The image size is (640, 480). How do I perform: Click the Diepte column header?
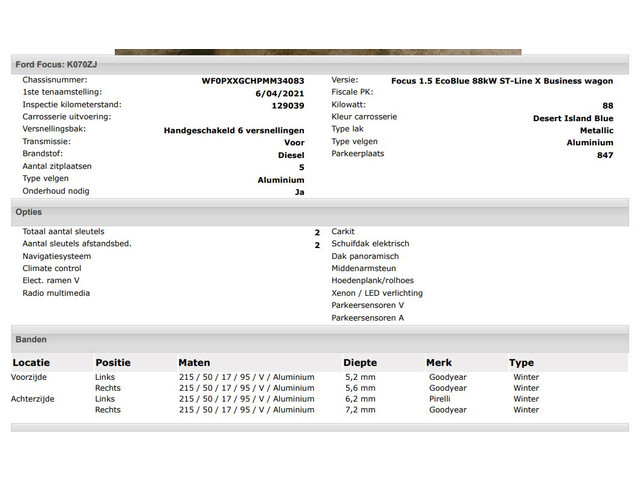click(x=360, y=363)
